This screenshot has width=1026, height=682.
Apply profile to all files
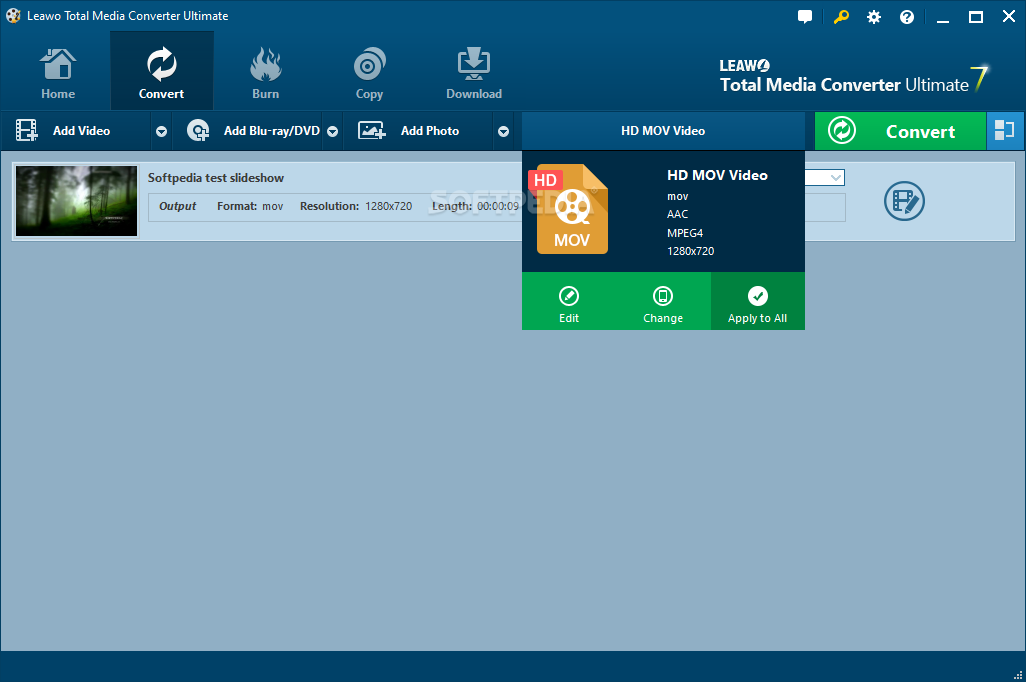[x=758, y=302]
